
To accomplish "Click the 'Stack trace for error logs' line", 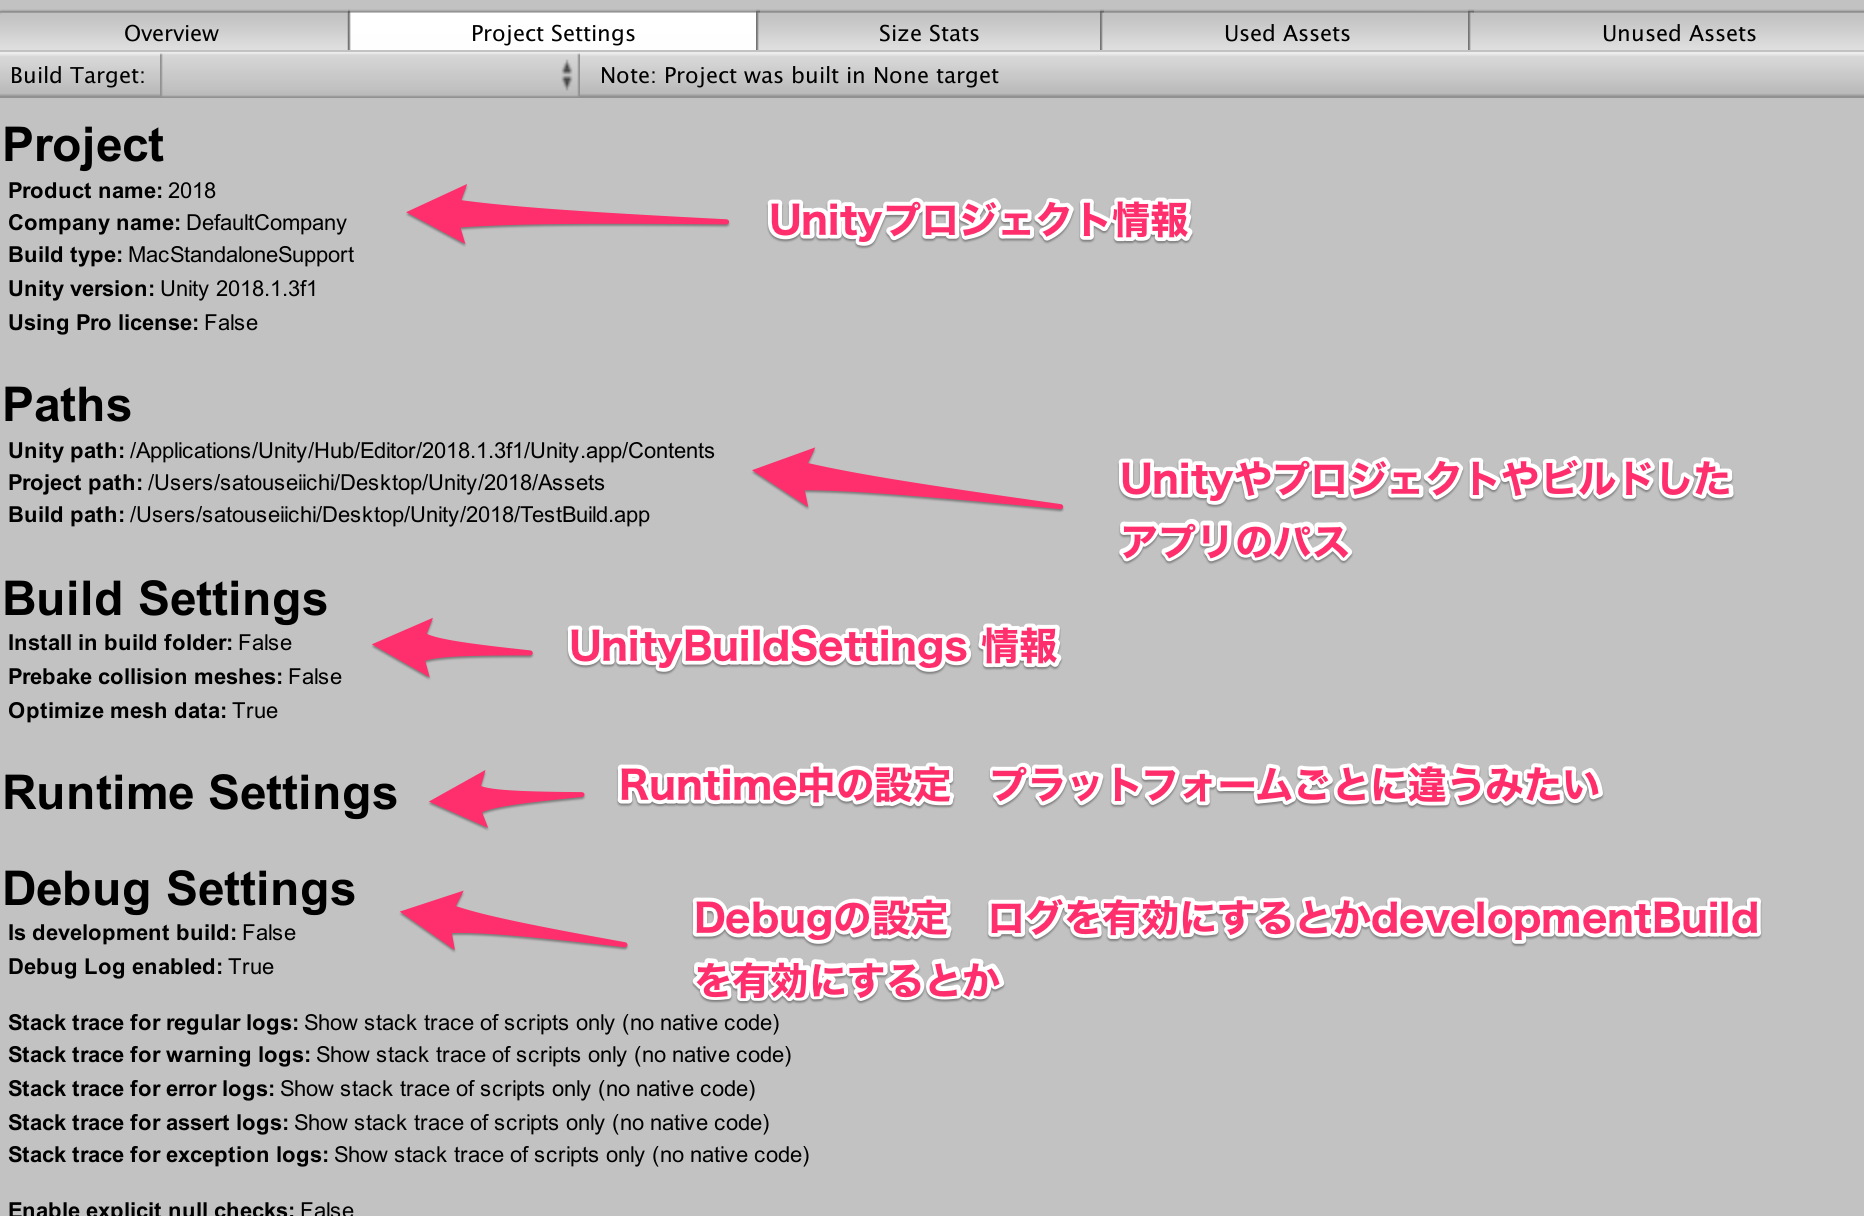I will pyautogui.click(x=382, y=1088).
